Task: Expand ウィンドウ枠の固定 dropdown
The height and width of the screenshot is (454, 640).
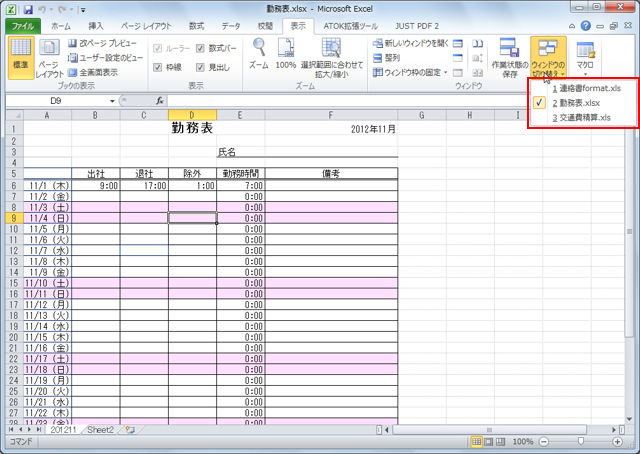Action: (410, 72)
